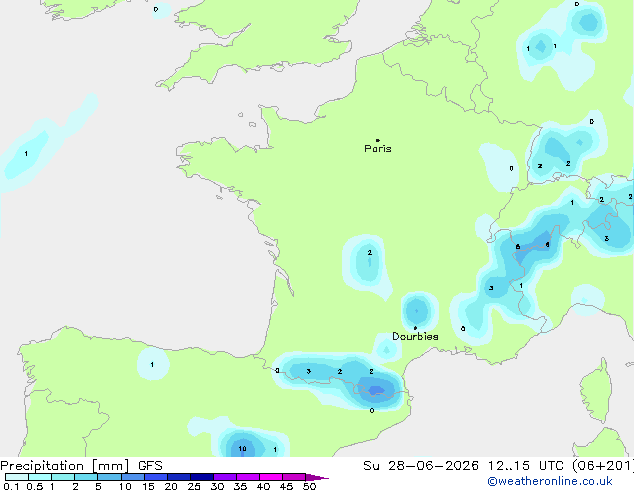Select legend swatch between 40 and 45
This screenshot has width=634, height=490.
pos(271,477)
